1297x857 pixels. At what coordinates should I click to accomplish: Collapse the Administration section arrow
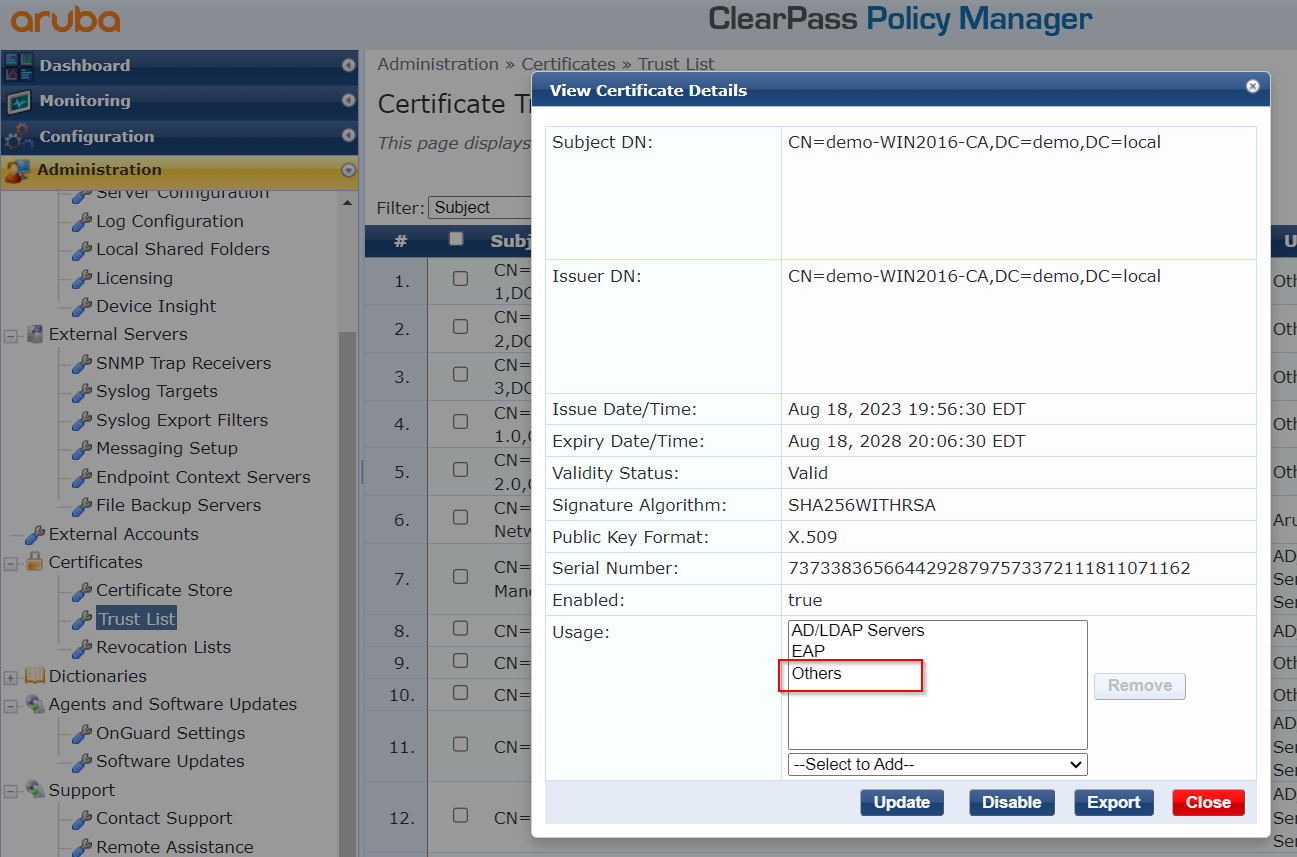click(x=348, y=171)
